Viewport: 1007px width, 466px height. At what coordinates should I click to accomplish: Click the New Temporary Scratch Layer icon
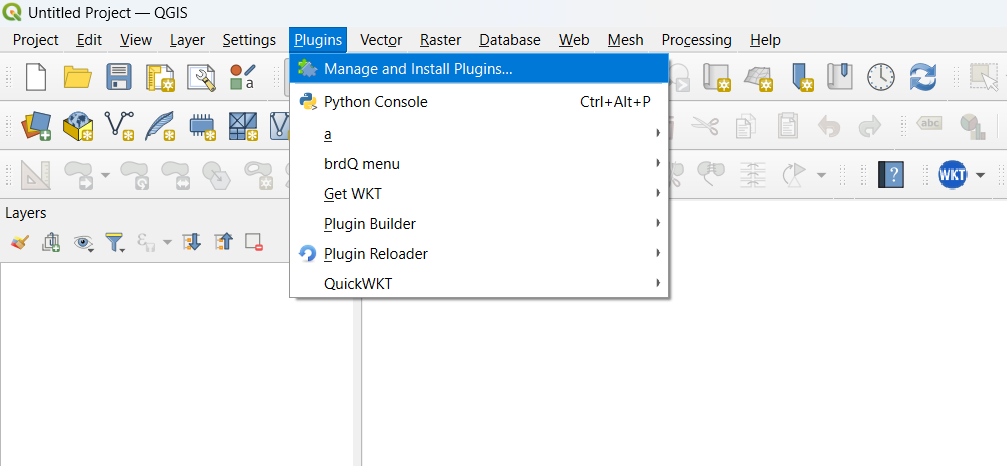[202, 126]
